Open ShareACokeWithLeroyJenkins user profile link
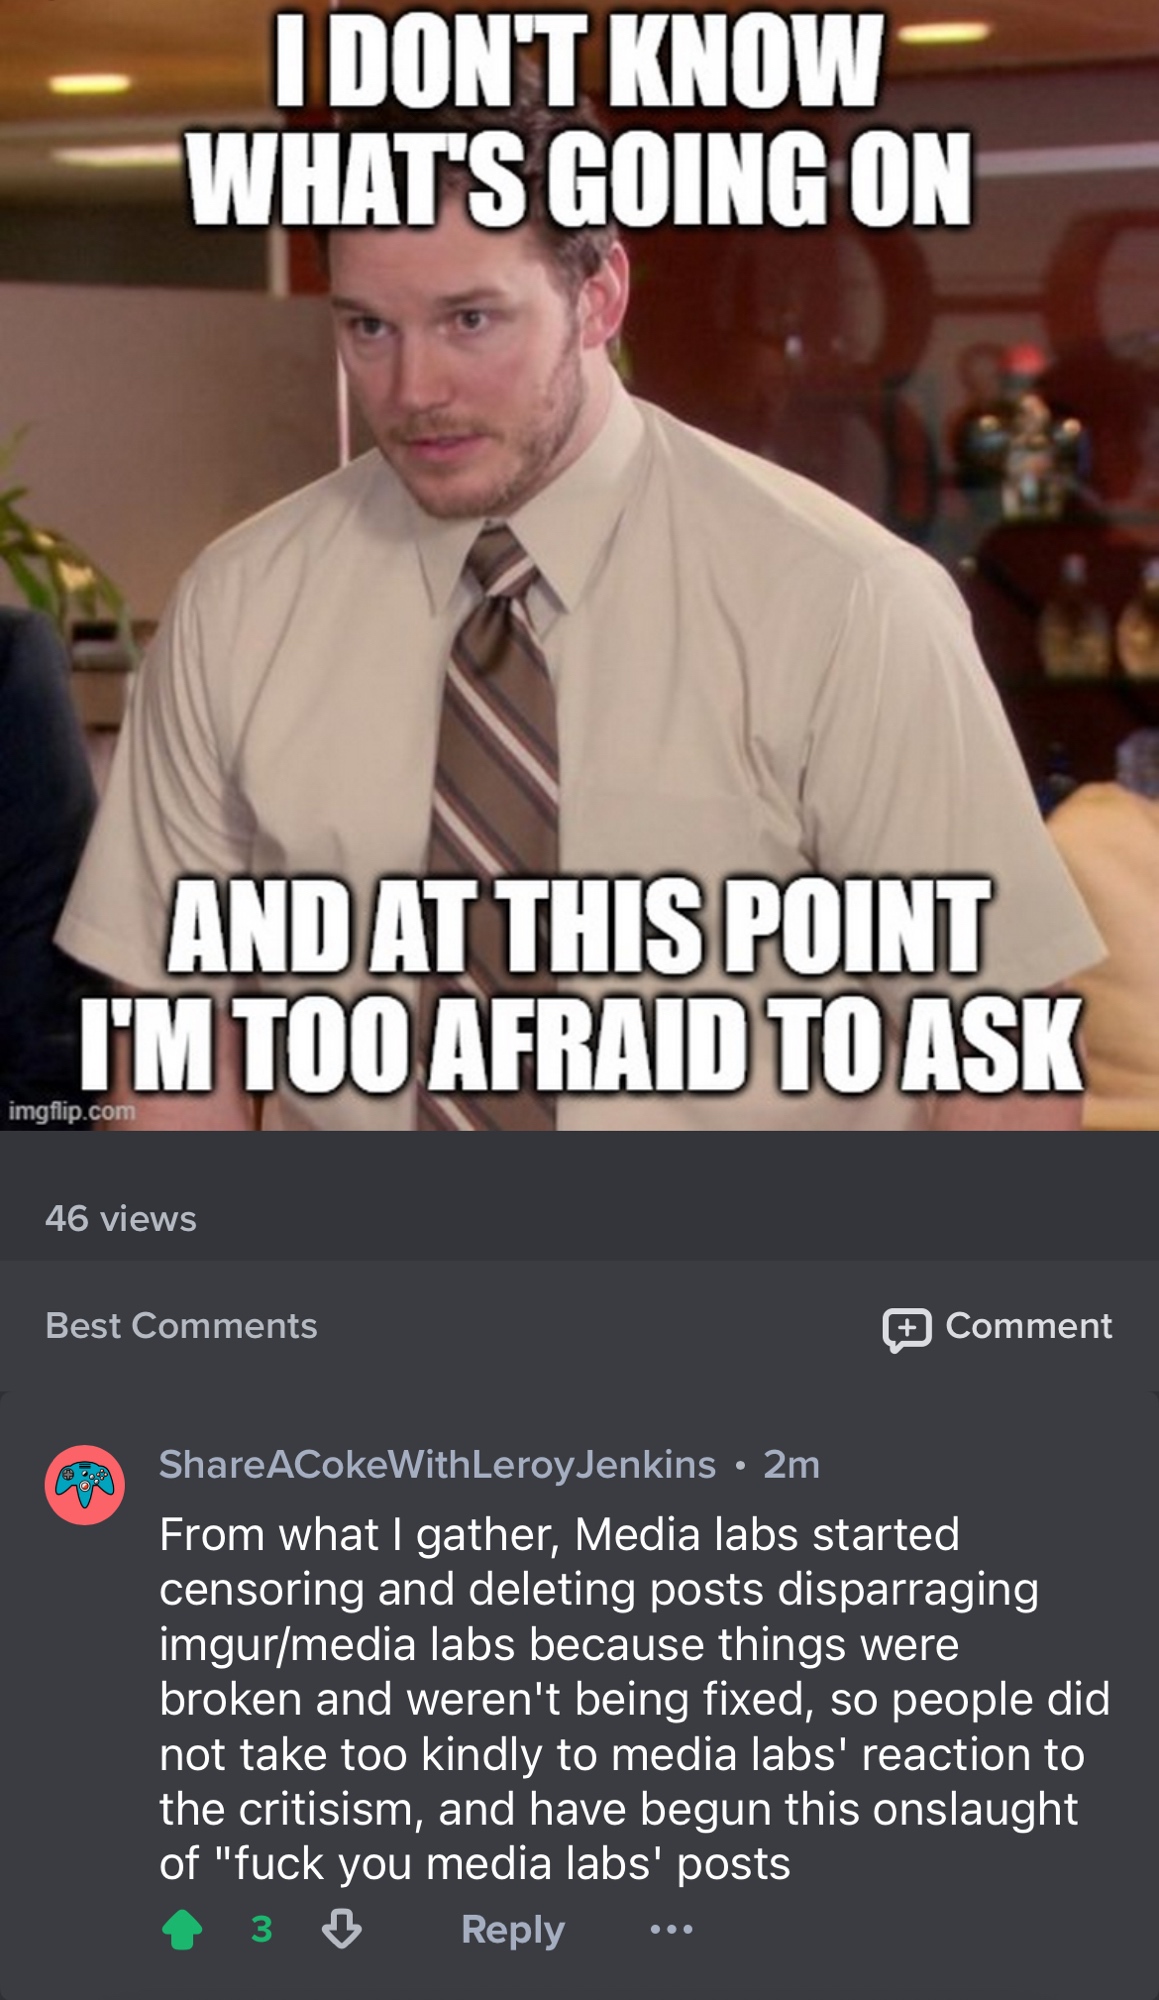Viewport: 1159px width, 2000px height. tap(437, 1464)
